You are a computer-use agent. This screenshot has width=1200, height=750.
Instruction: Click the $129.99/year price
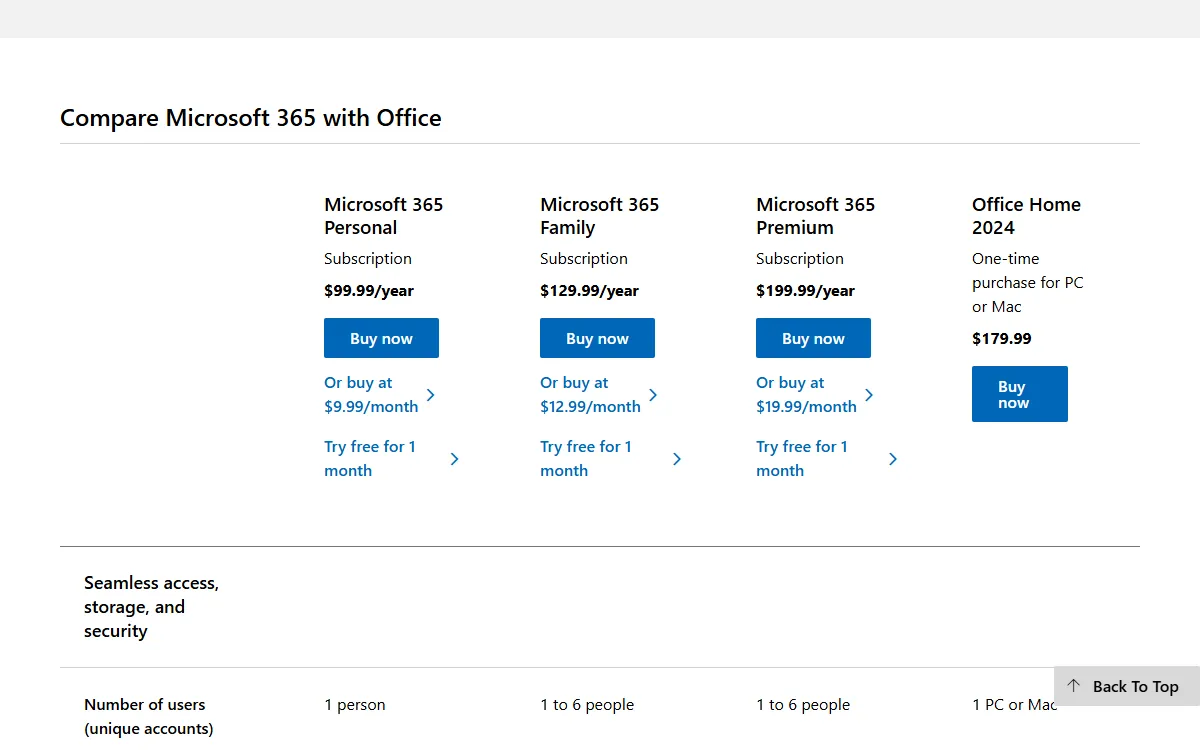[590, 291]
